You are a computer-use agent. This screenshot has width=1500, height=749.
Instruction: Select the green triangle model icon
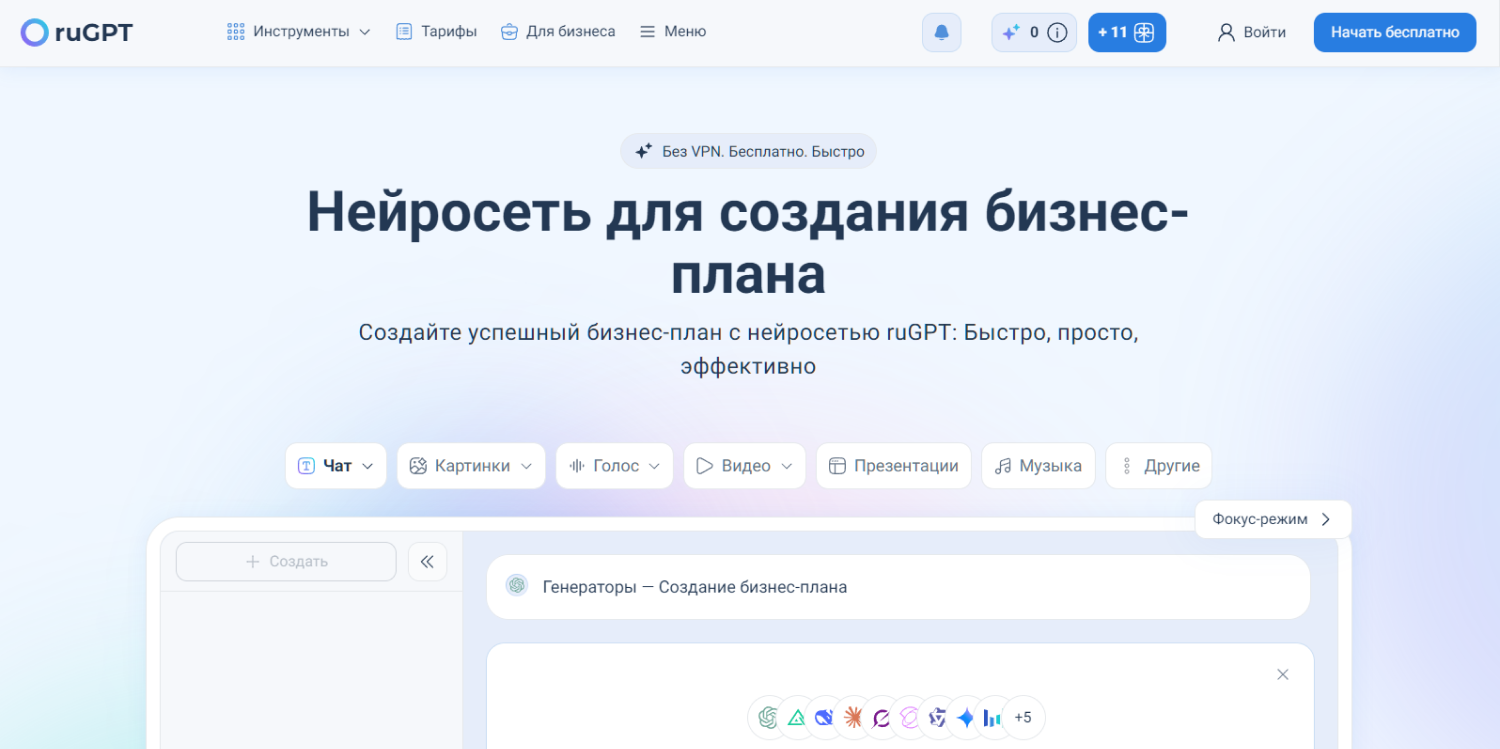click(x=797, y=717)
